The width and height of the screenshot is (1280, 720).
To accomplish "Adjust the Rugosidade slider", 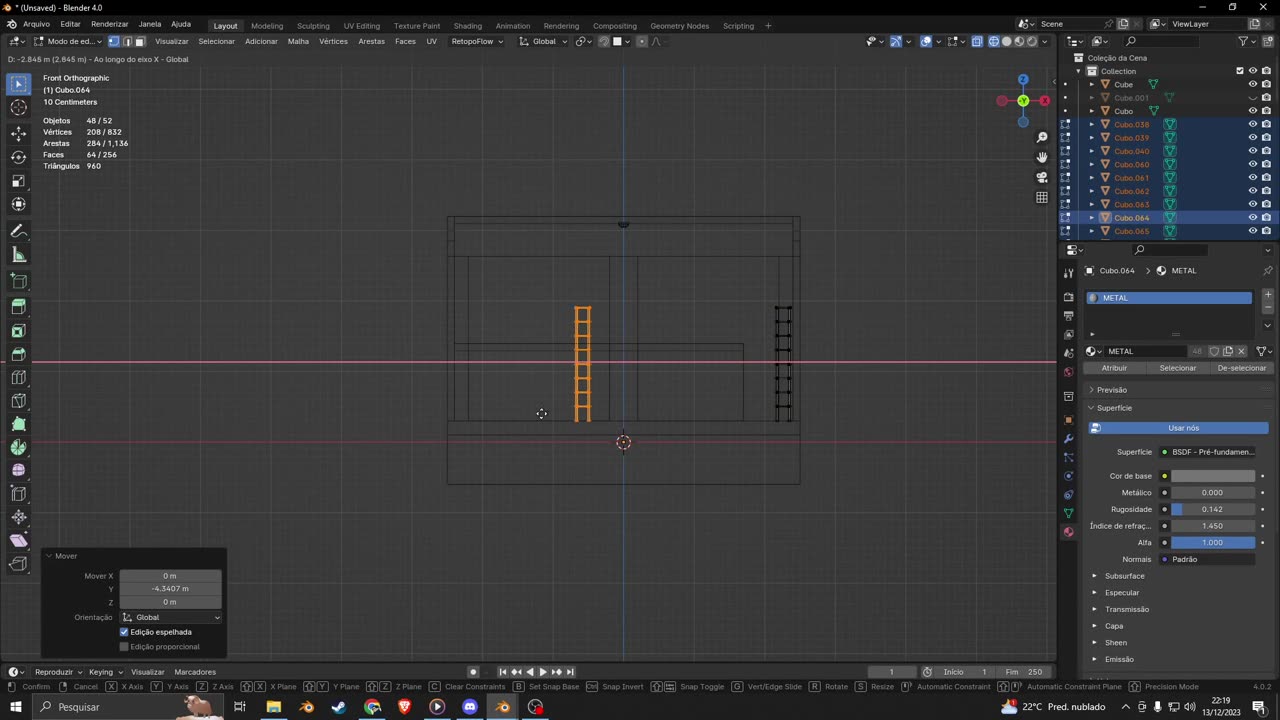I will click(x=1213, y=509).
